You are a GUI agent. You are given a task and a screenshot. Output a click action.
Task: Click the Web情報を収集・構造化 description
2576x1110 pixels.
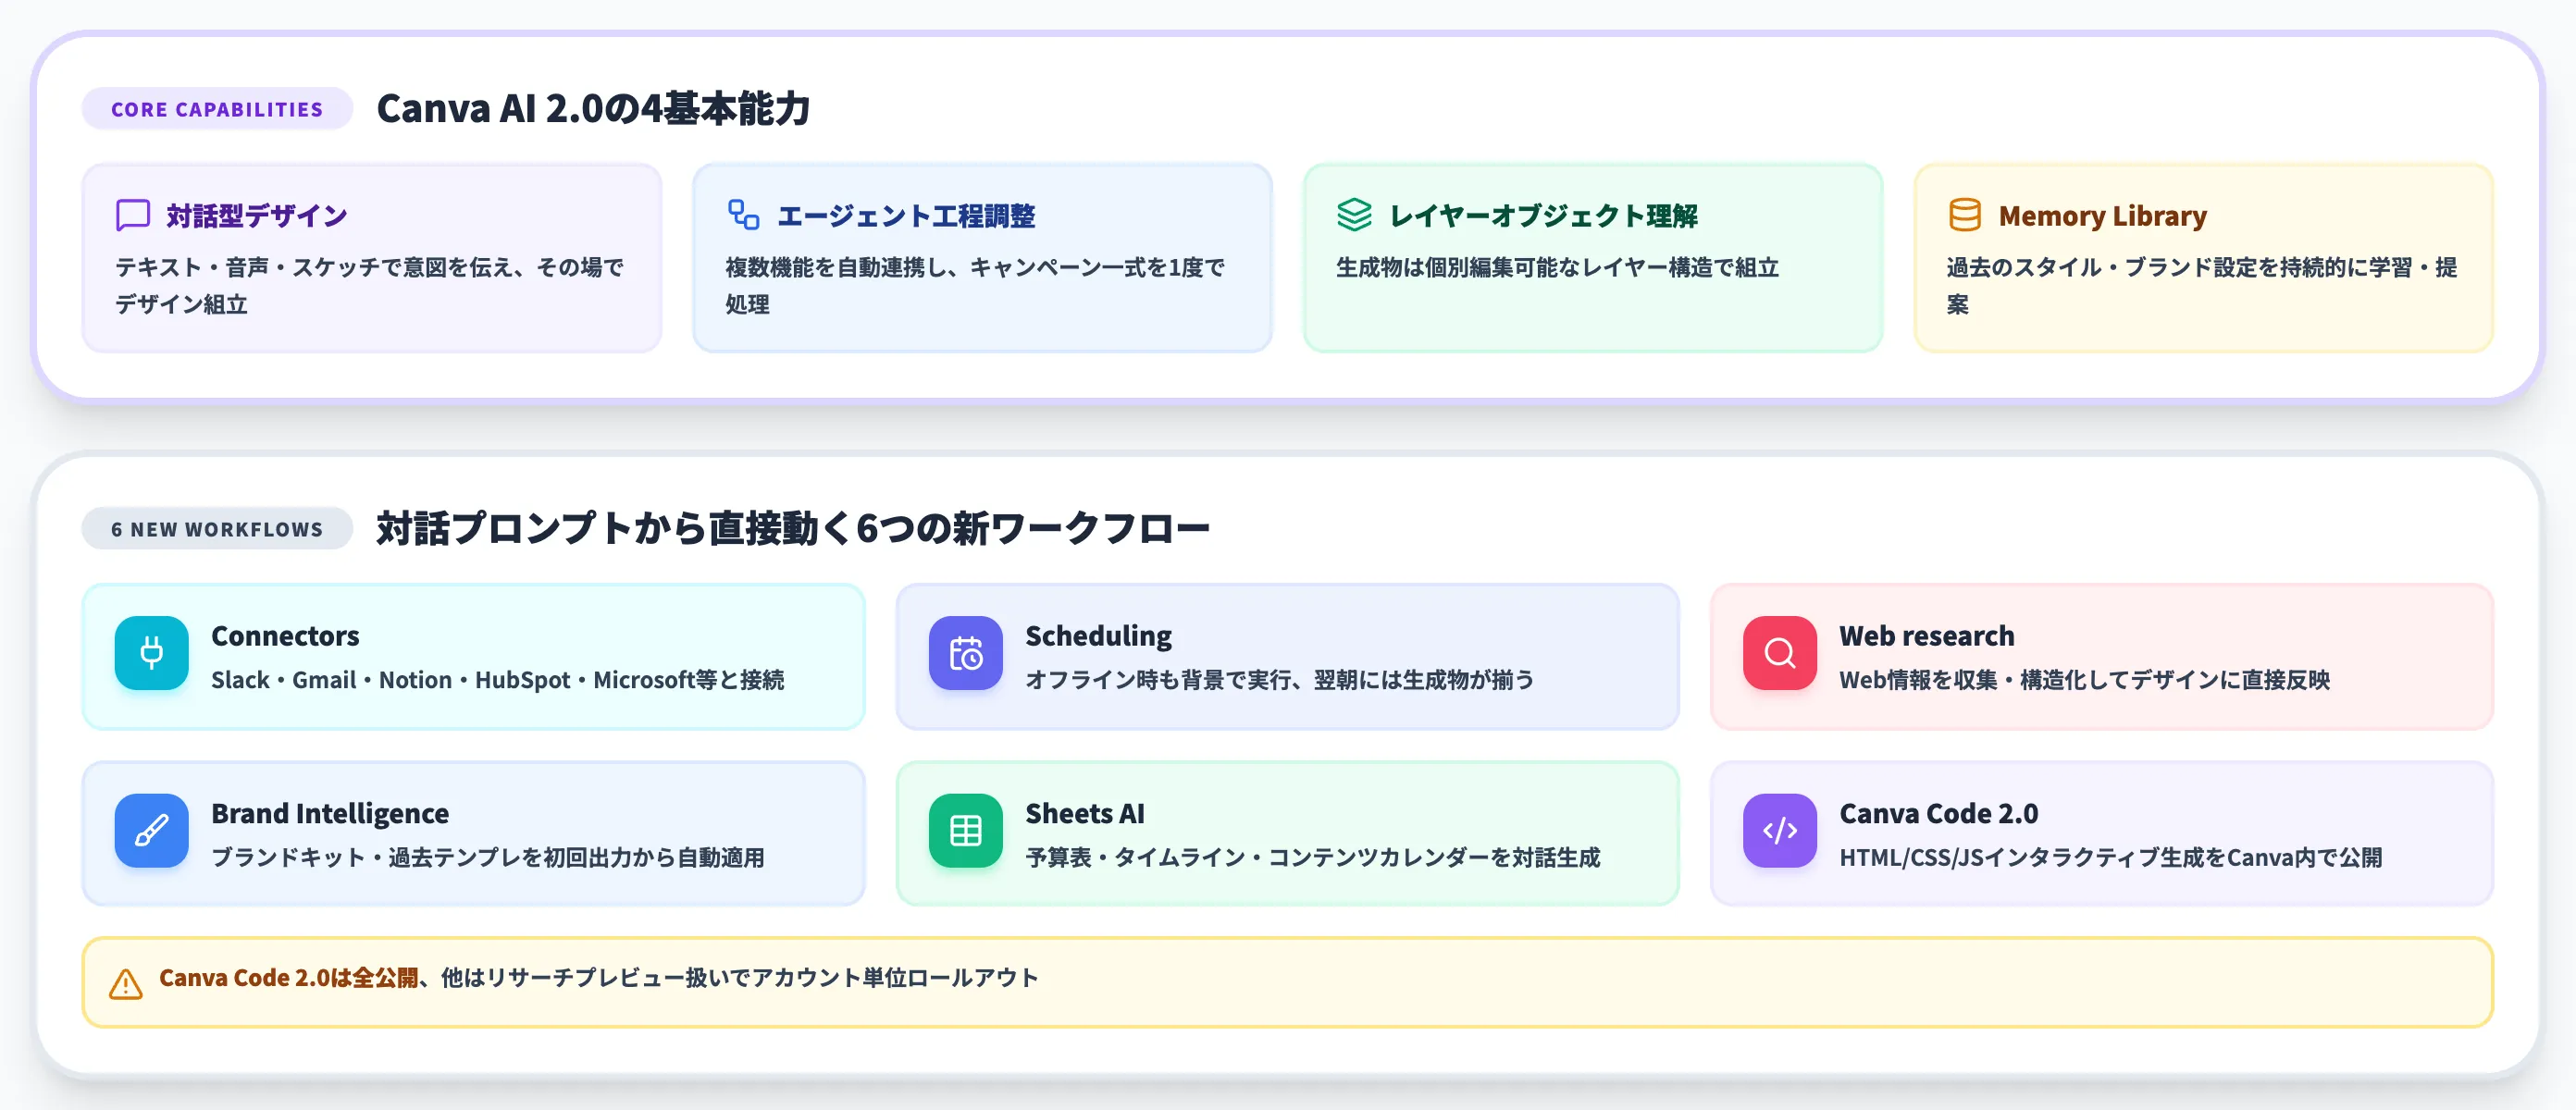pyautogui.click(x=2084, y=680)
